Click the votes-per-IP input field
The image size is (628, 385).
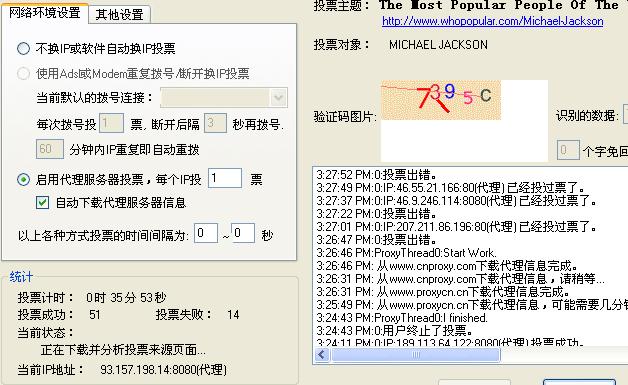pyautogui.click(x=225, y=178)
